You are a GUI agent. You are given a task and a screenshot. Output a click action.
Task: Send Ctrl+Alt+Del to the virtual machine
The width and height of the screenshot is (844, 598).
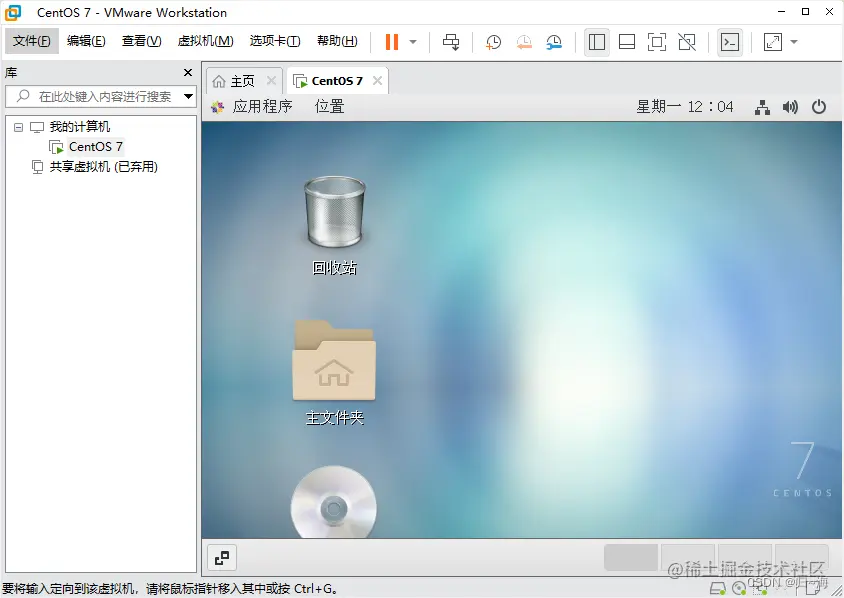coord(451,41)
